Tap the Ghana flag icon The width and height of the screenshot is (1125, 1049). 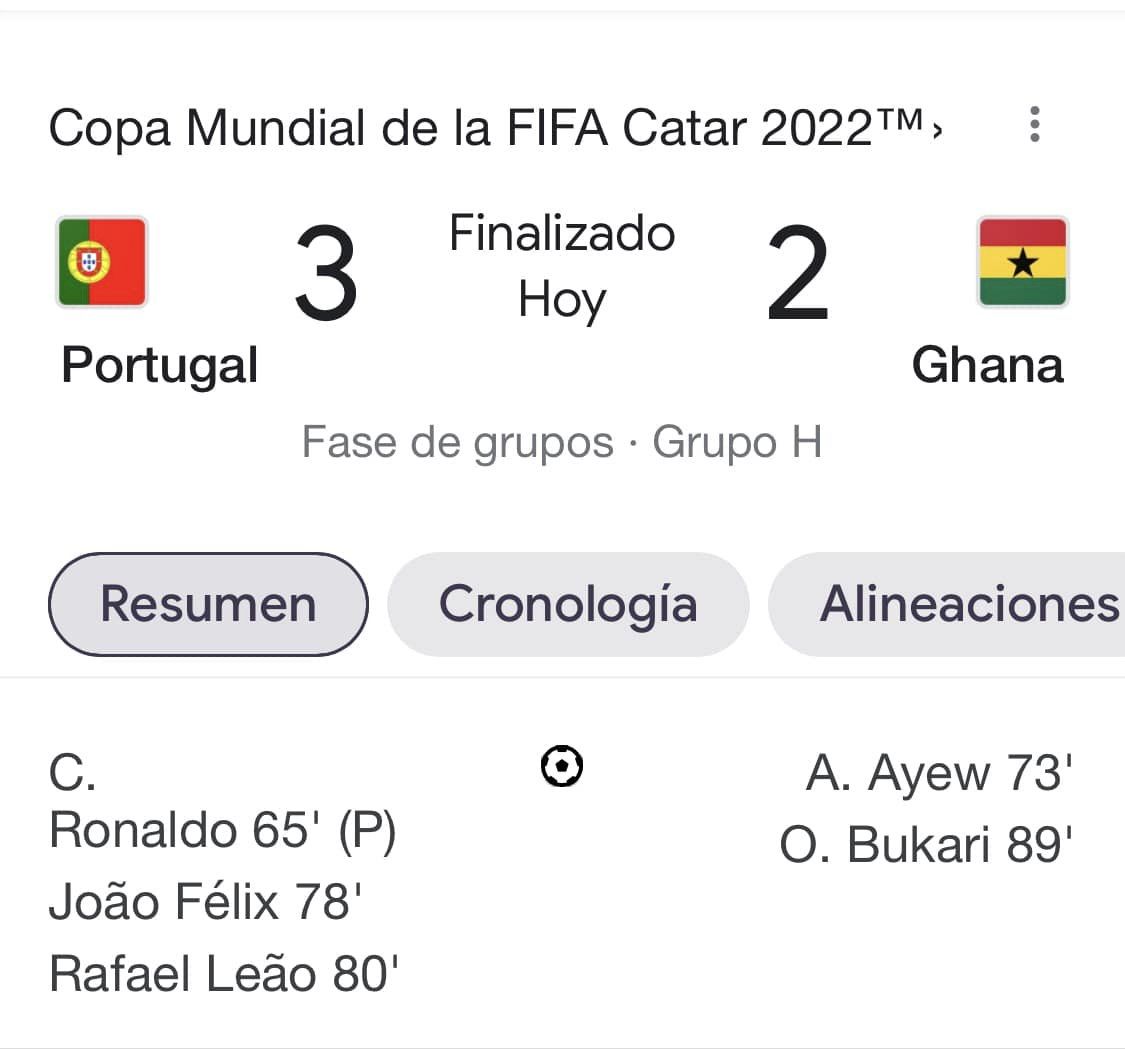tap(1022, 262)
